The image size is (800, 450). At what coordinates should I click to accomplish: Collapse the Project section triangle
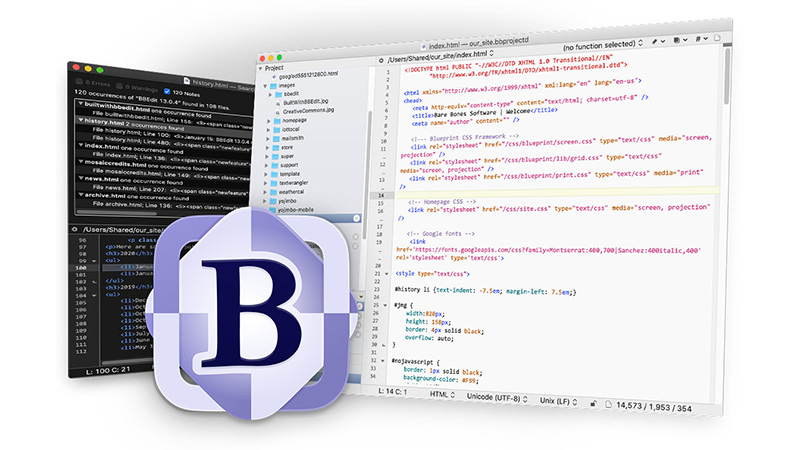click(x=261, y=68)
